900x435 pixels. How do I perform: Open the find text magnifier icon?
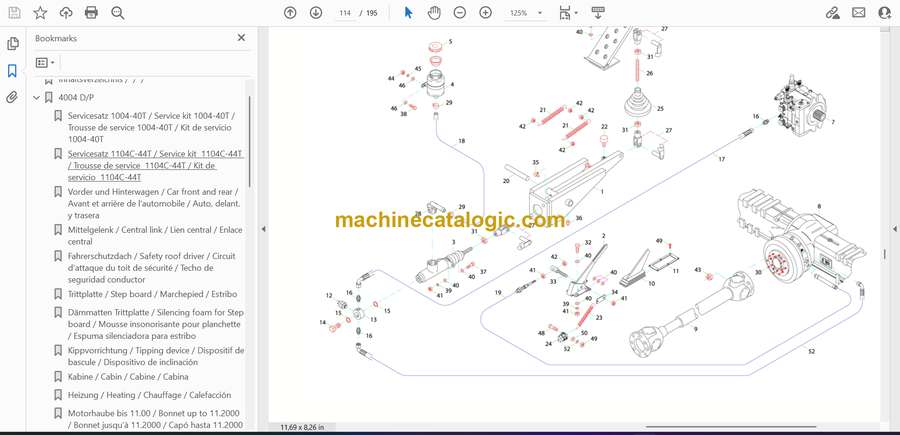(118, 13)
